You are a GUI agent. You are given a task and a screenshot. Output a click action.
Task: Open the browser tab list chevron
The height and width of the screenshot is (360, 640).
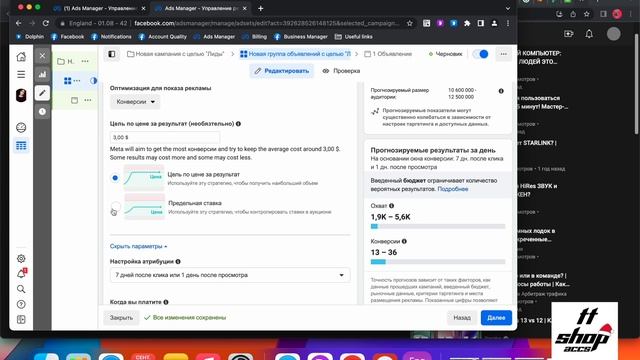(508, 8)
